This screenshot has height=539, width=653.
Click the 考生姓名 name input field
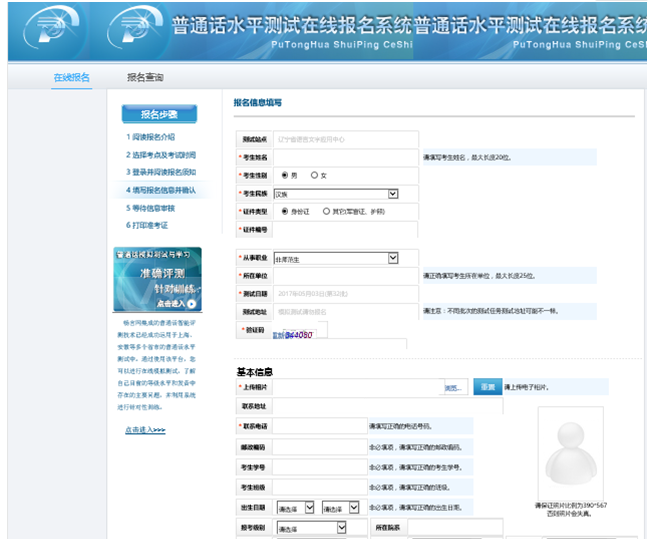[x=345, y=157]
